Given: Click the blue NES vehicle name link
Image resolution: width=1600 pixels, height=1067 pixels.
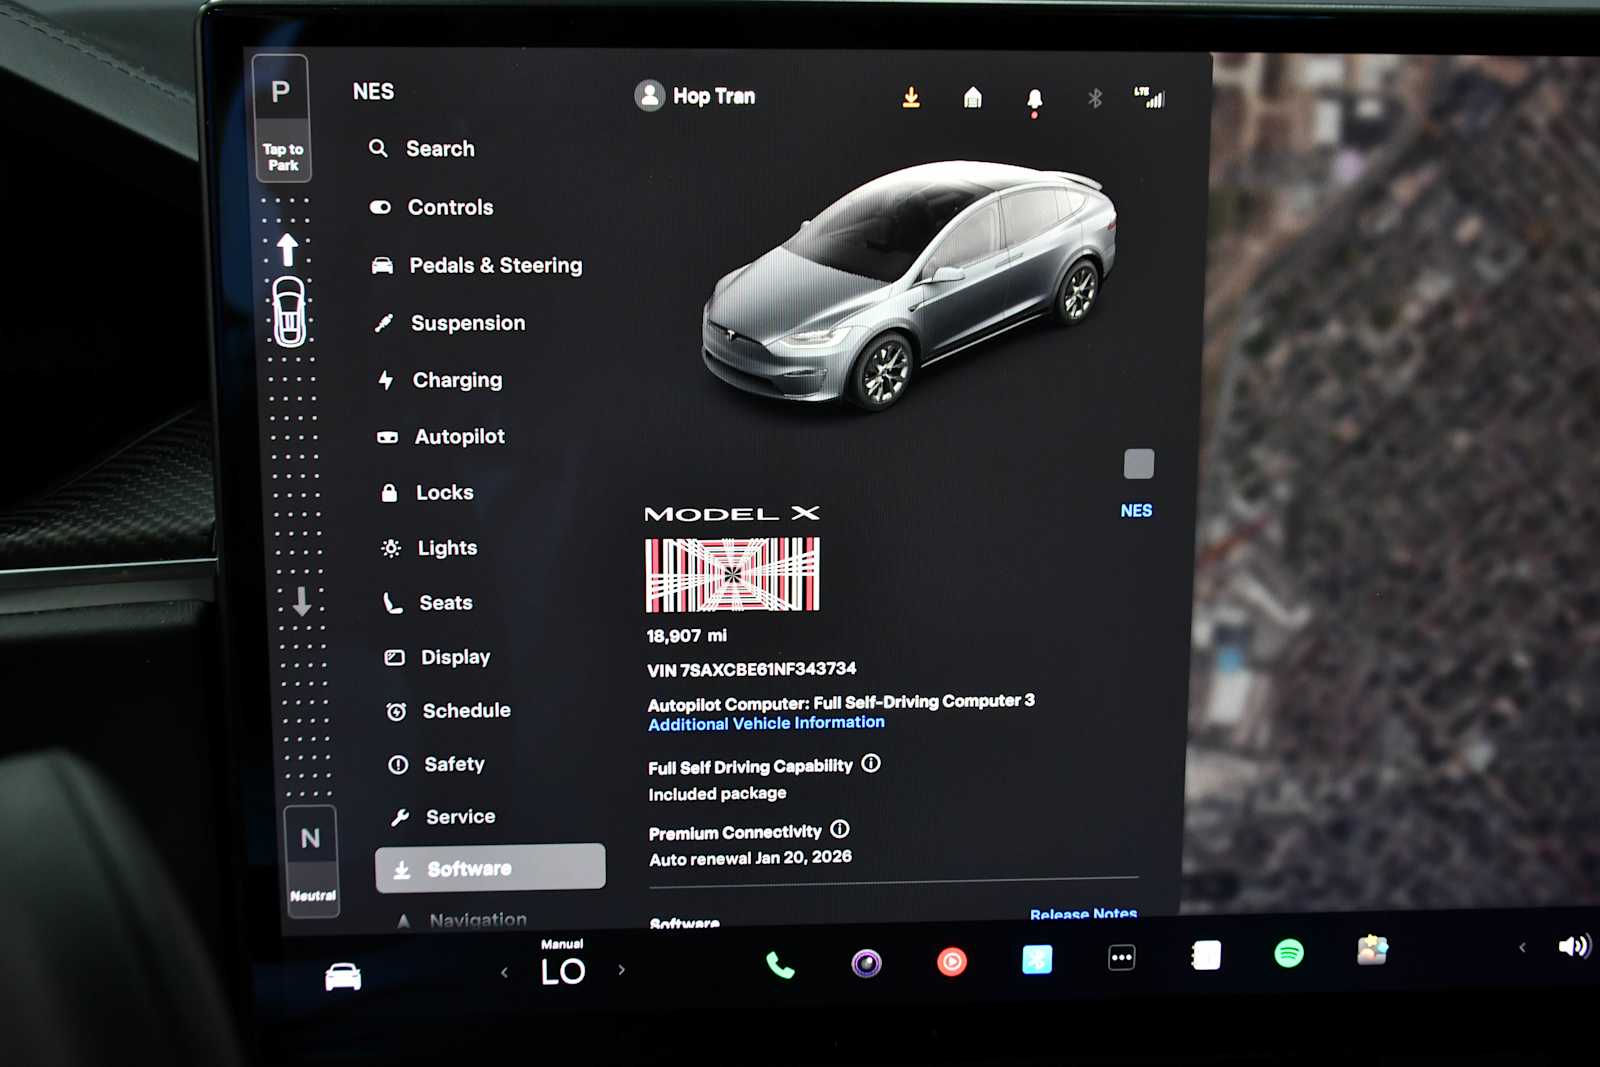Looking at the screenshot, I should 1136,511.
